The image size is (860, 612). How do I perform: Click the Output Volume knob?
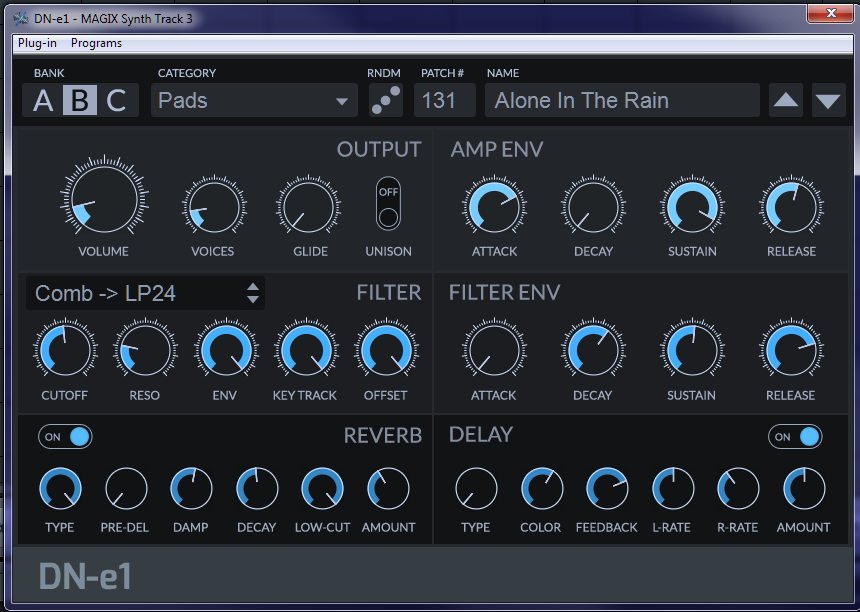point(104,199)
